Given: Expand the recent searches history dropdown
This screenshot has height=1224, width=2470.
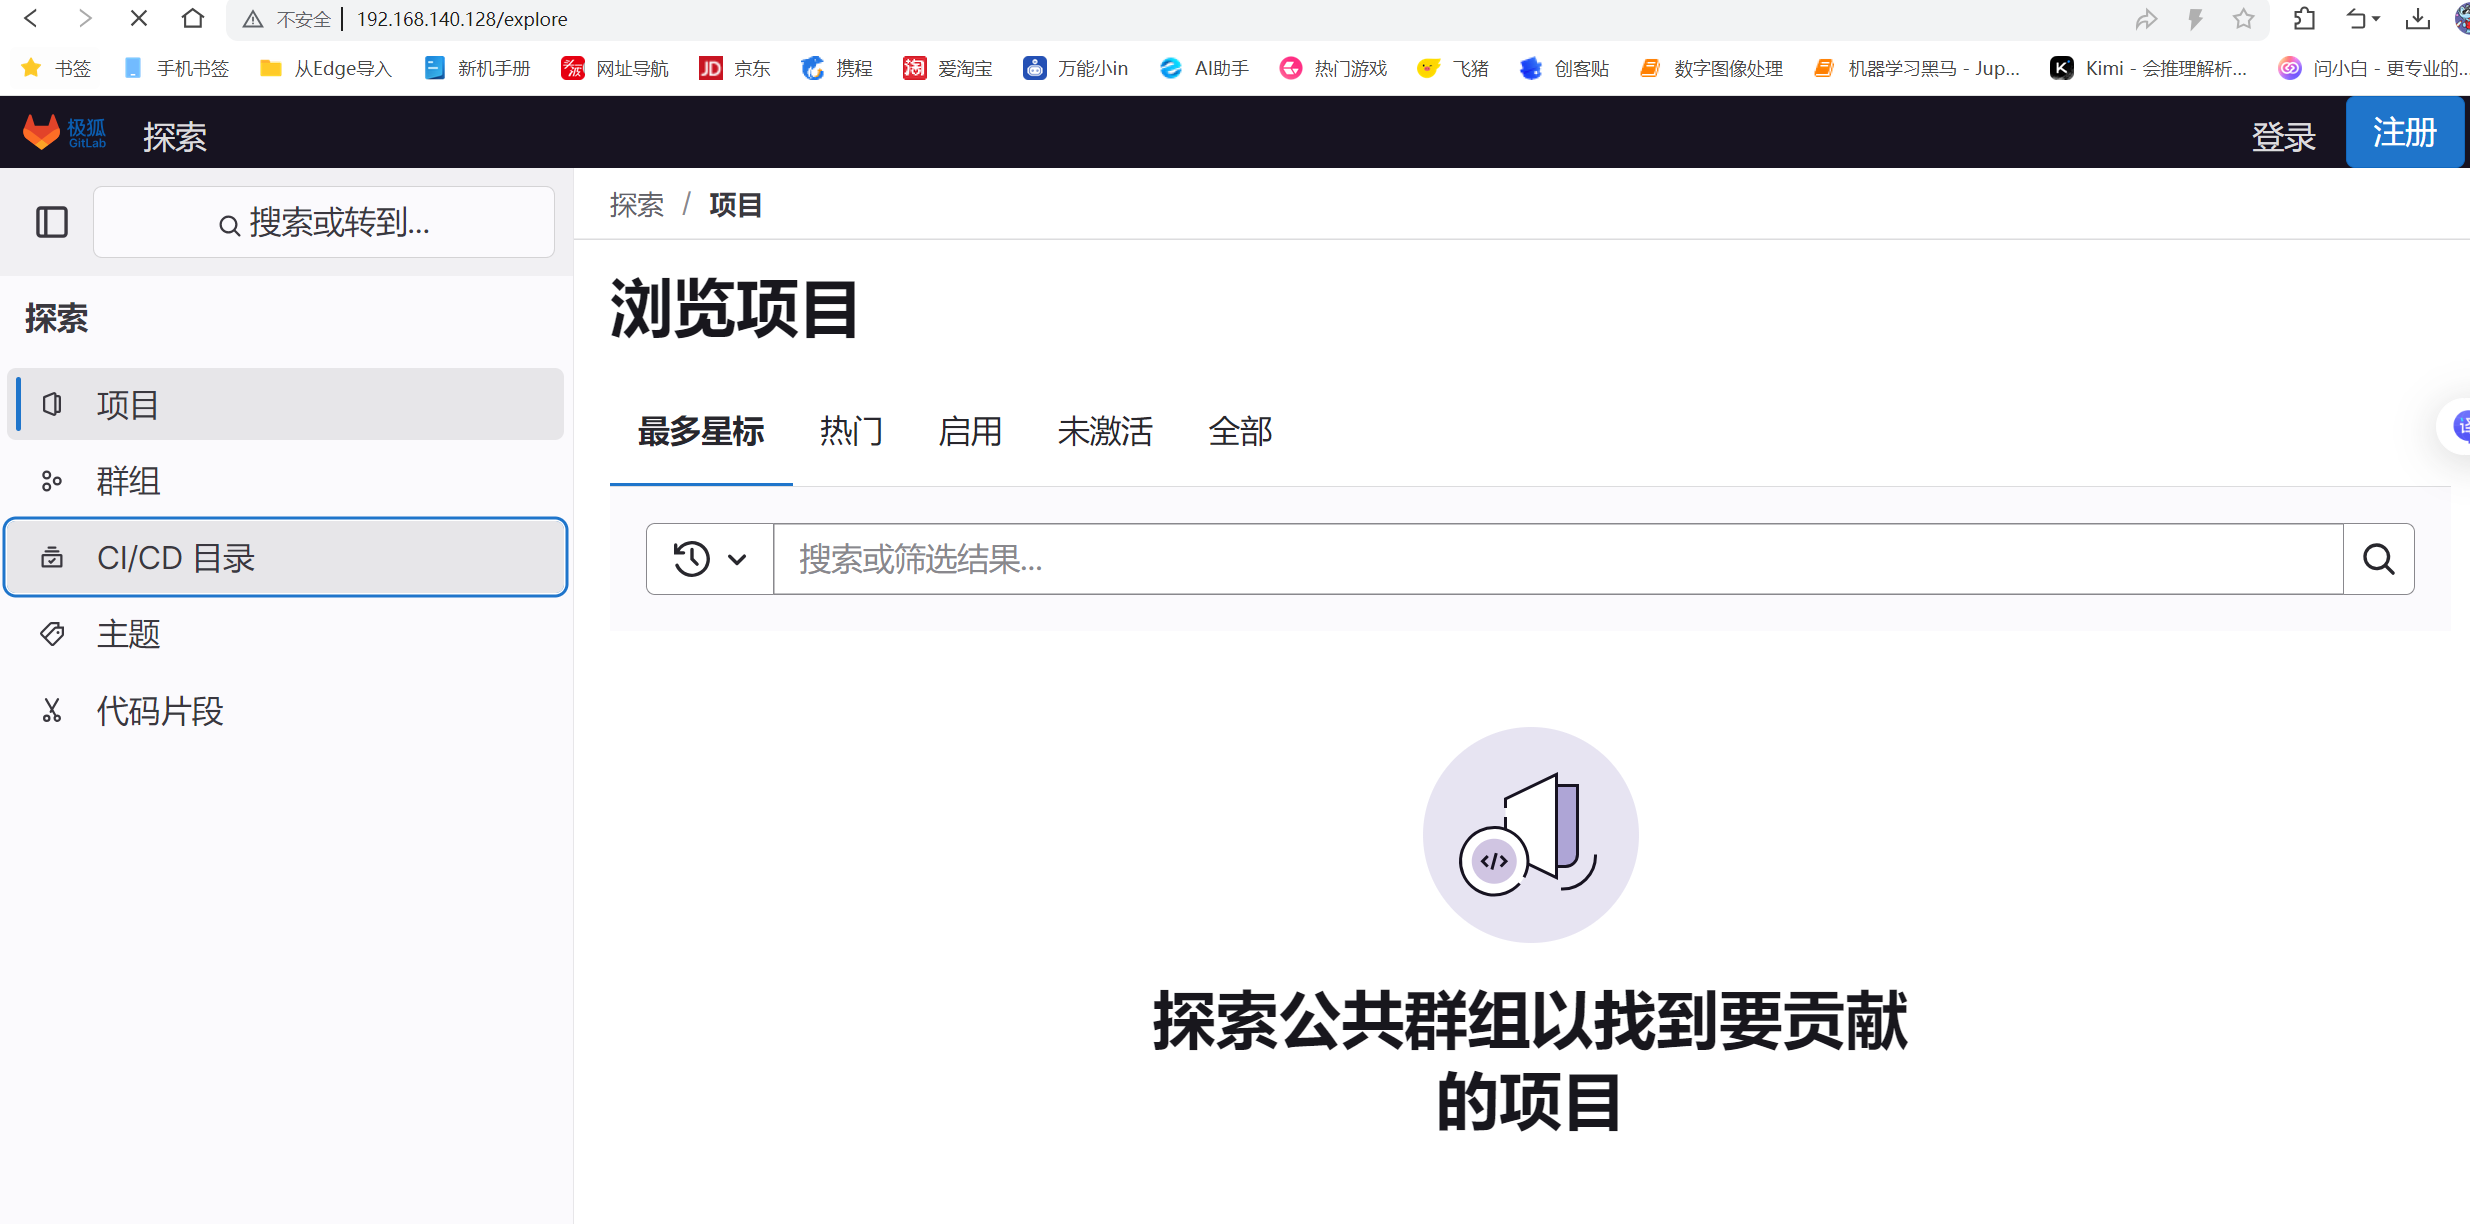Looking at the screenshot, I should [710, 559].
